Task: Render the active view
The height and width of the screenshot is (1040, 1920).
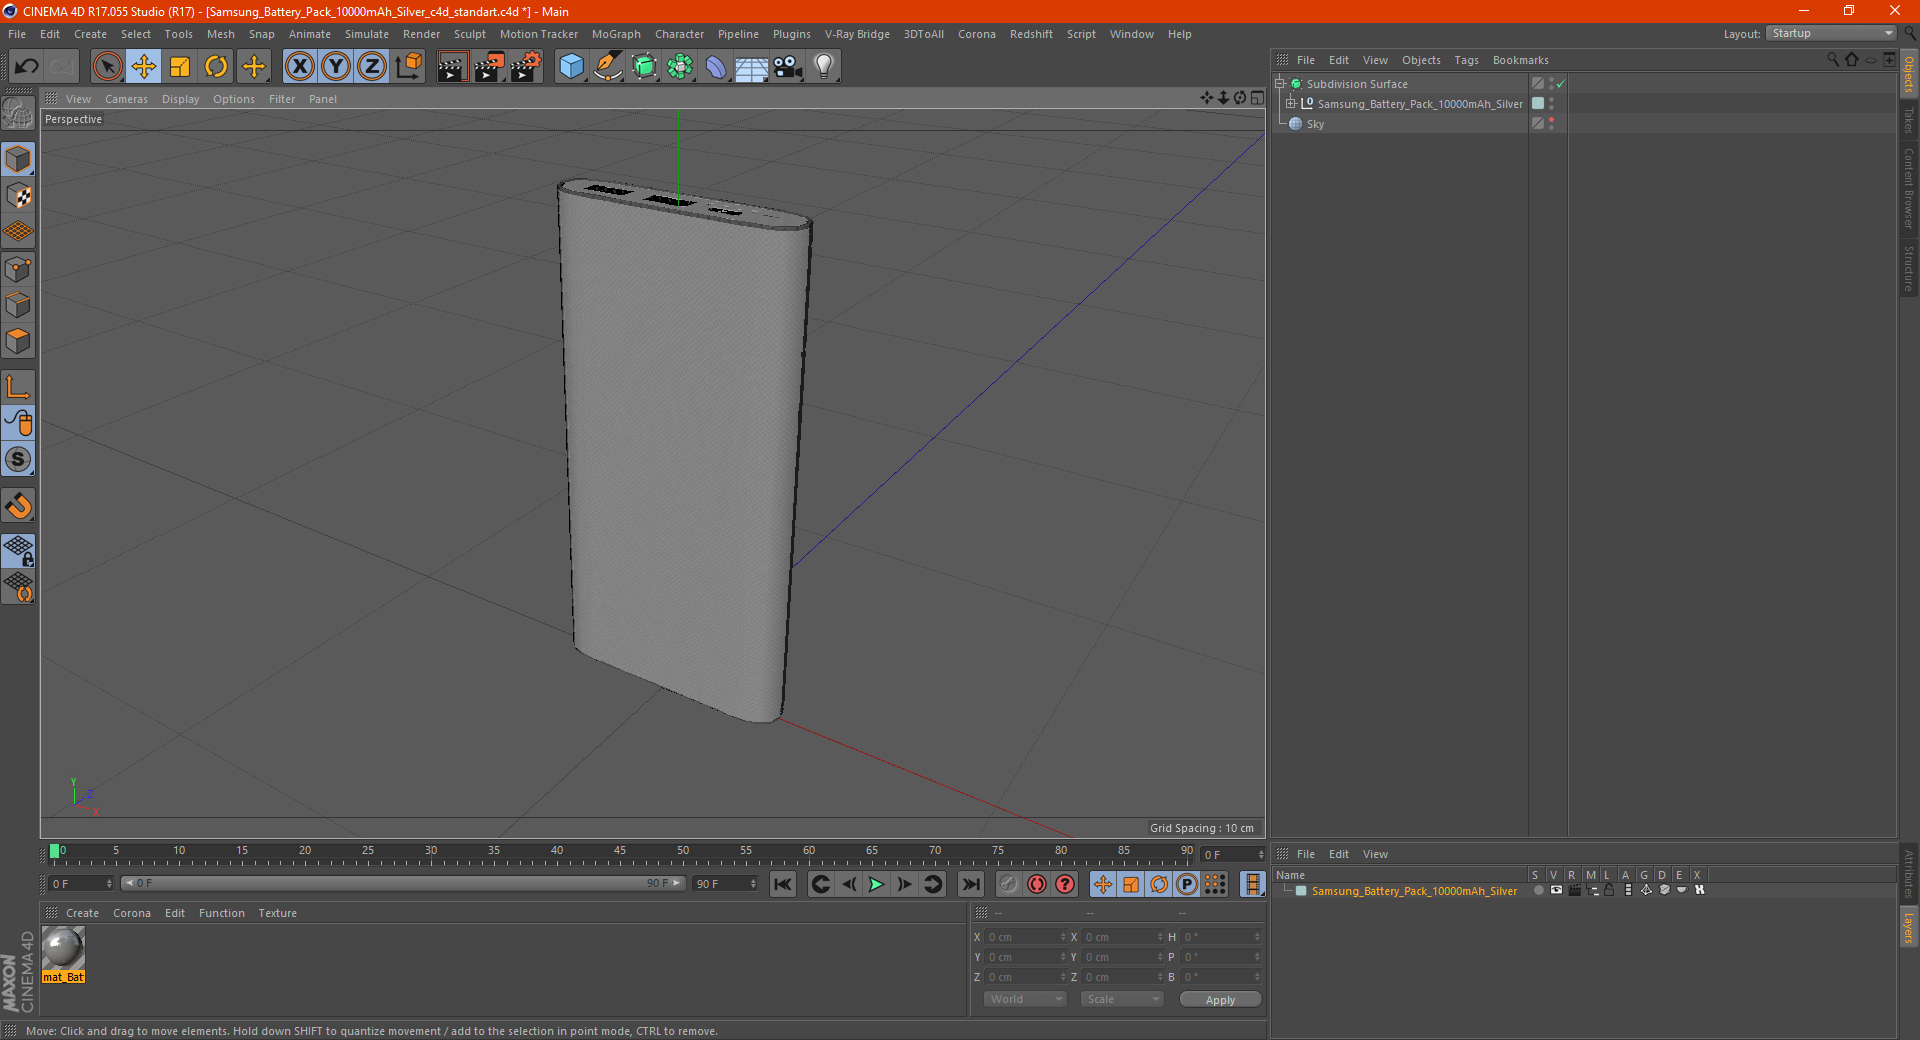Action: pos(452,67)
